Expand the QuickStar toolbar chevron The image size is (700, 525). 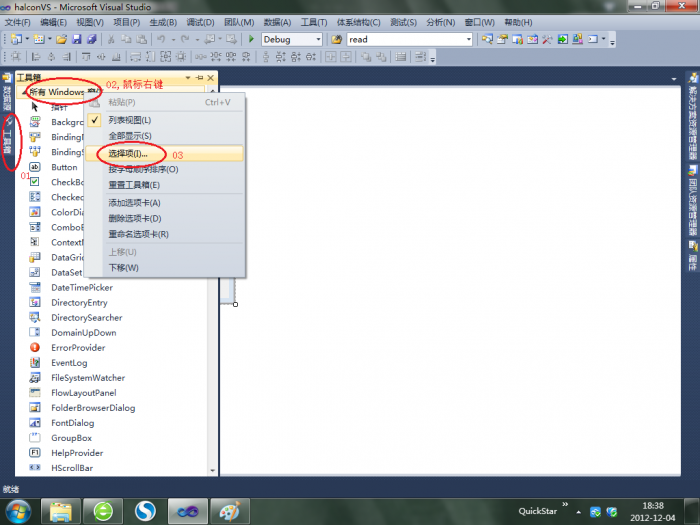[x=565, y=504]
